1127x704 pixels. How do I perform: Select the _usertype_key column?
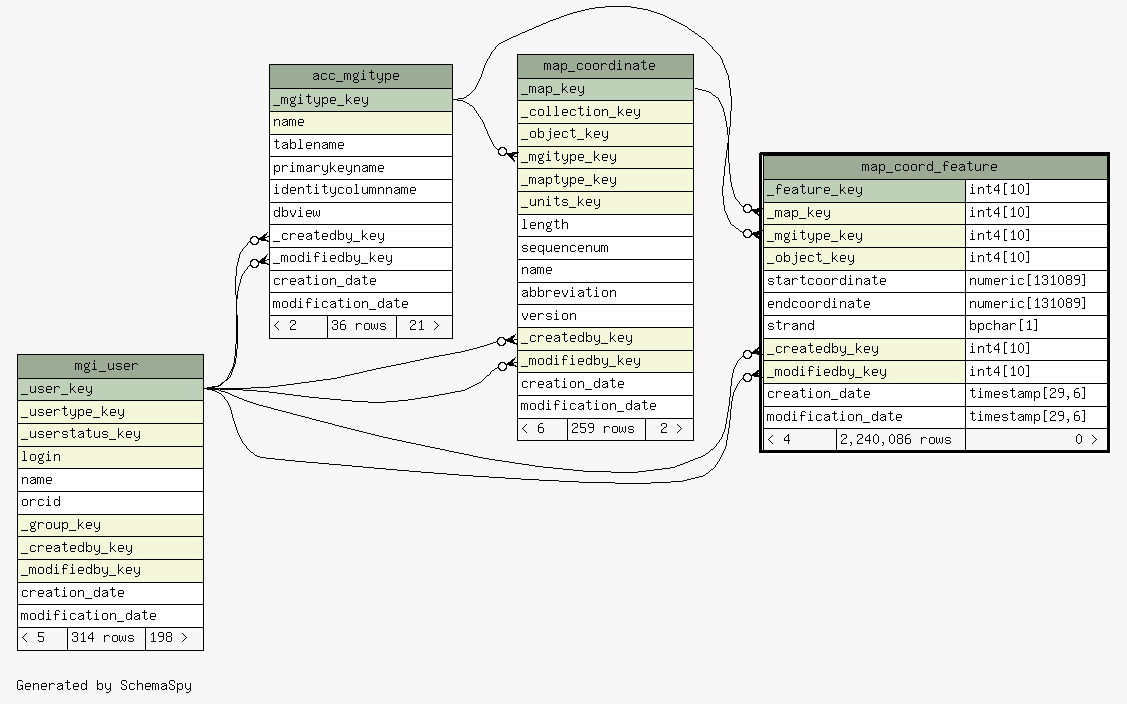click(110, 412)
